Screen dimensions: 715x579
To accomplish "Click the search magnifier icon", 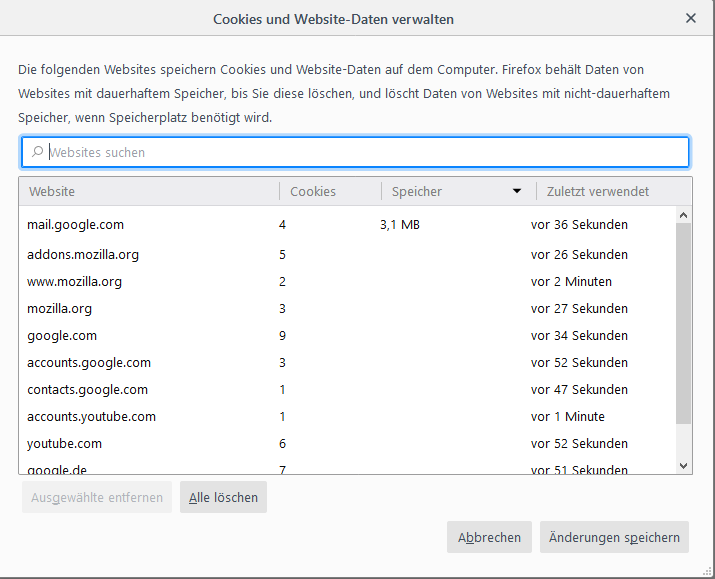I will pyautogui.click(x=37, y=152).
